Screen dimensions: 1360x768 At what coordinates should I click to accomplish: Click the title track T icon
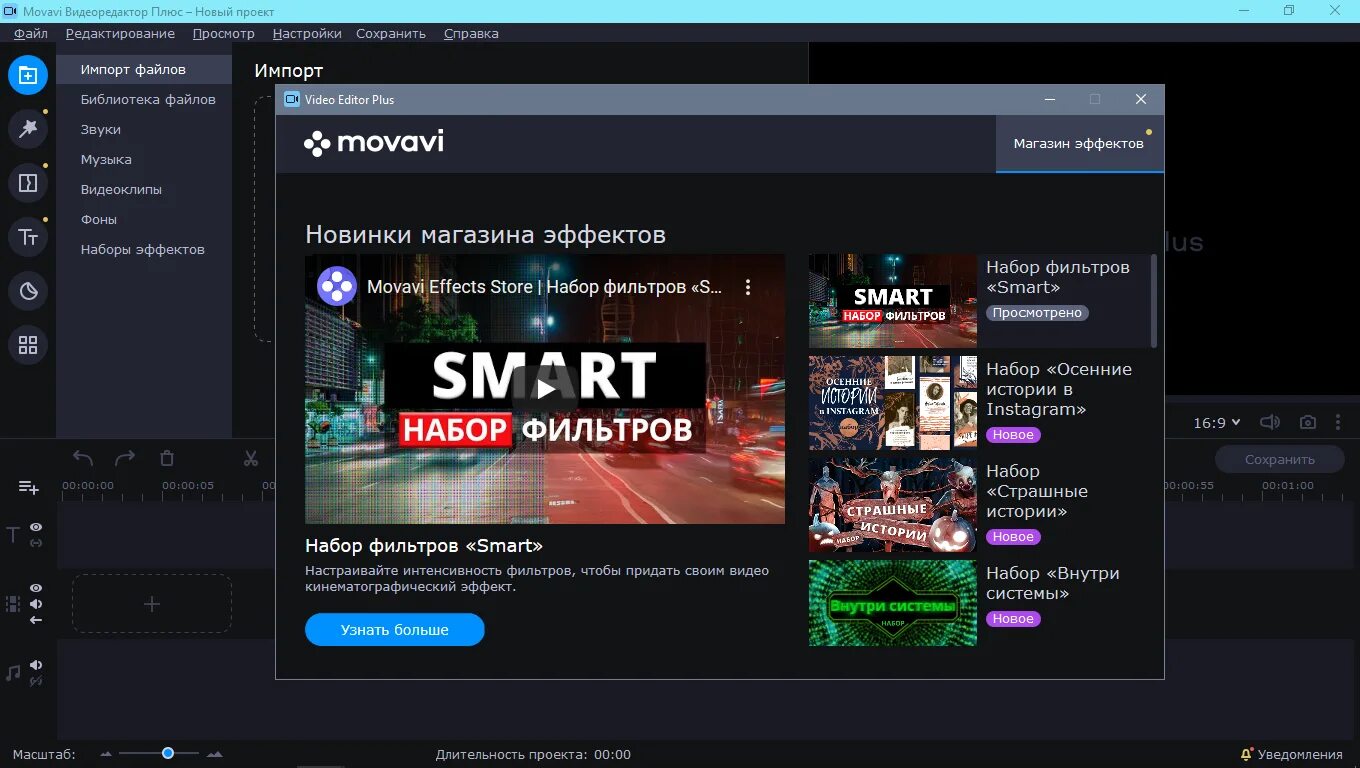tap(13, 535)
